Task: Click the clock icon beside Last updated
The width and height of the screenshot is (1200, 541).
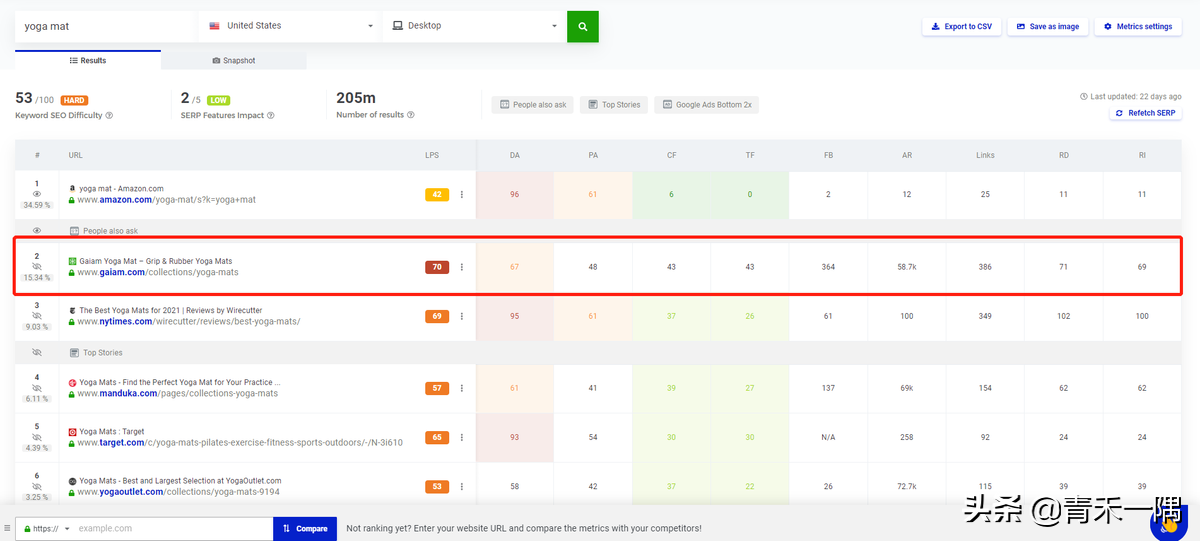Action: point(1084,97)
